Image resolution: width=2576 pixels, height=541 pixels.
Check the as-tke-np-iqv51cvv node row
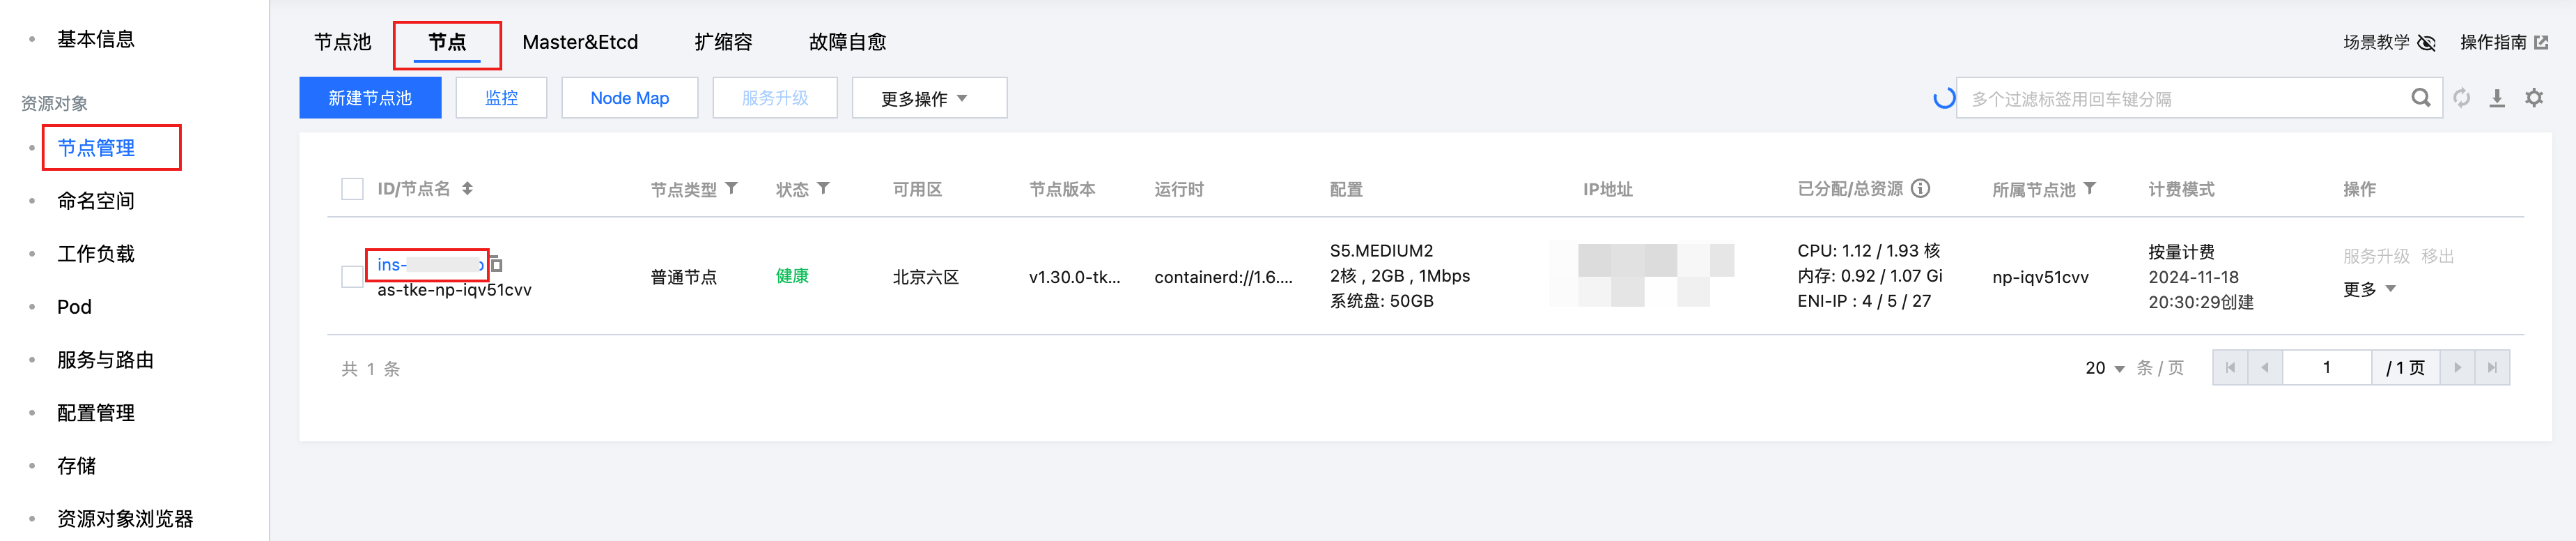352,277
